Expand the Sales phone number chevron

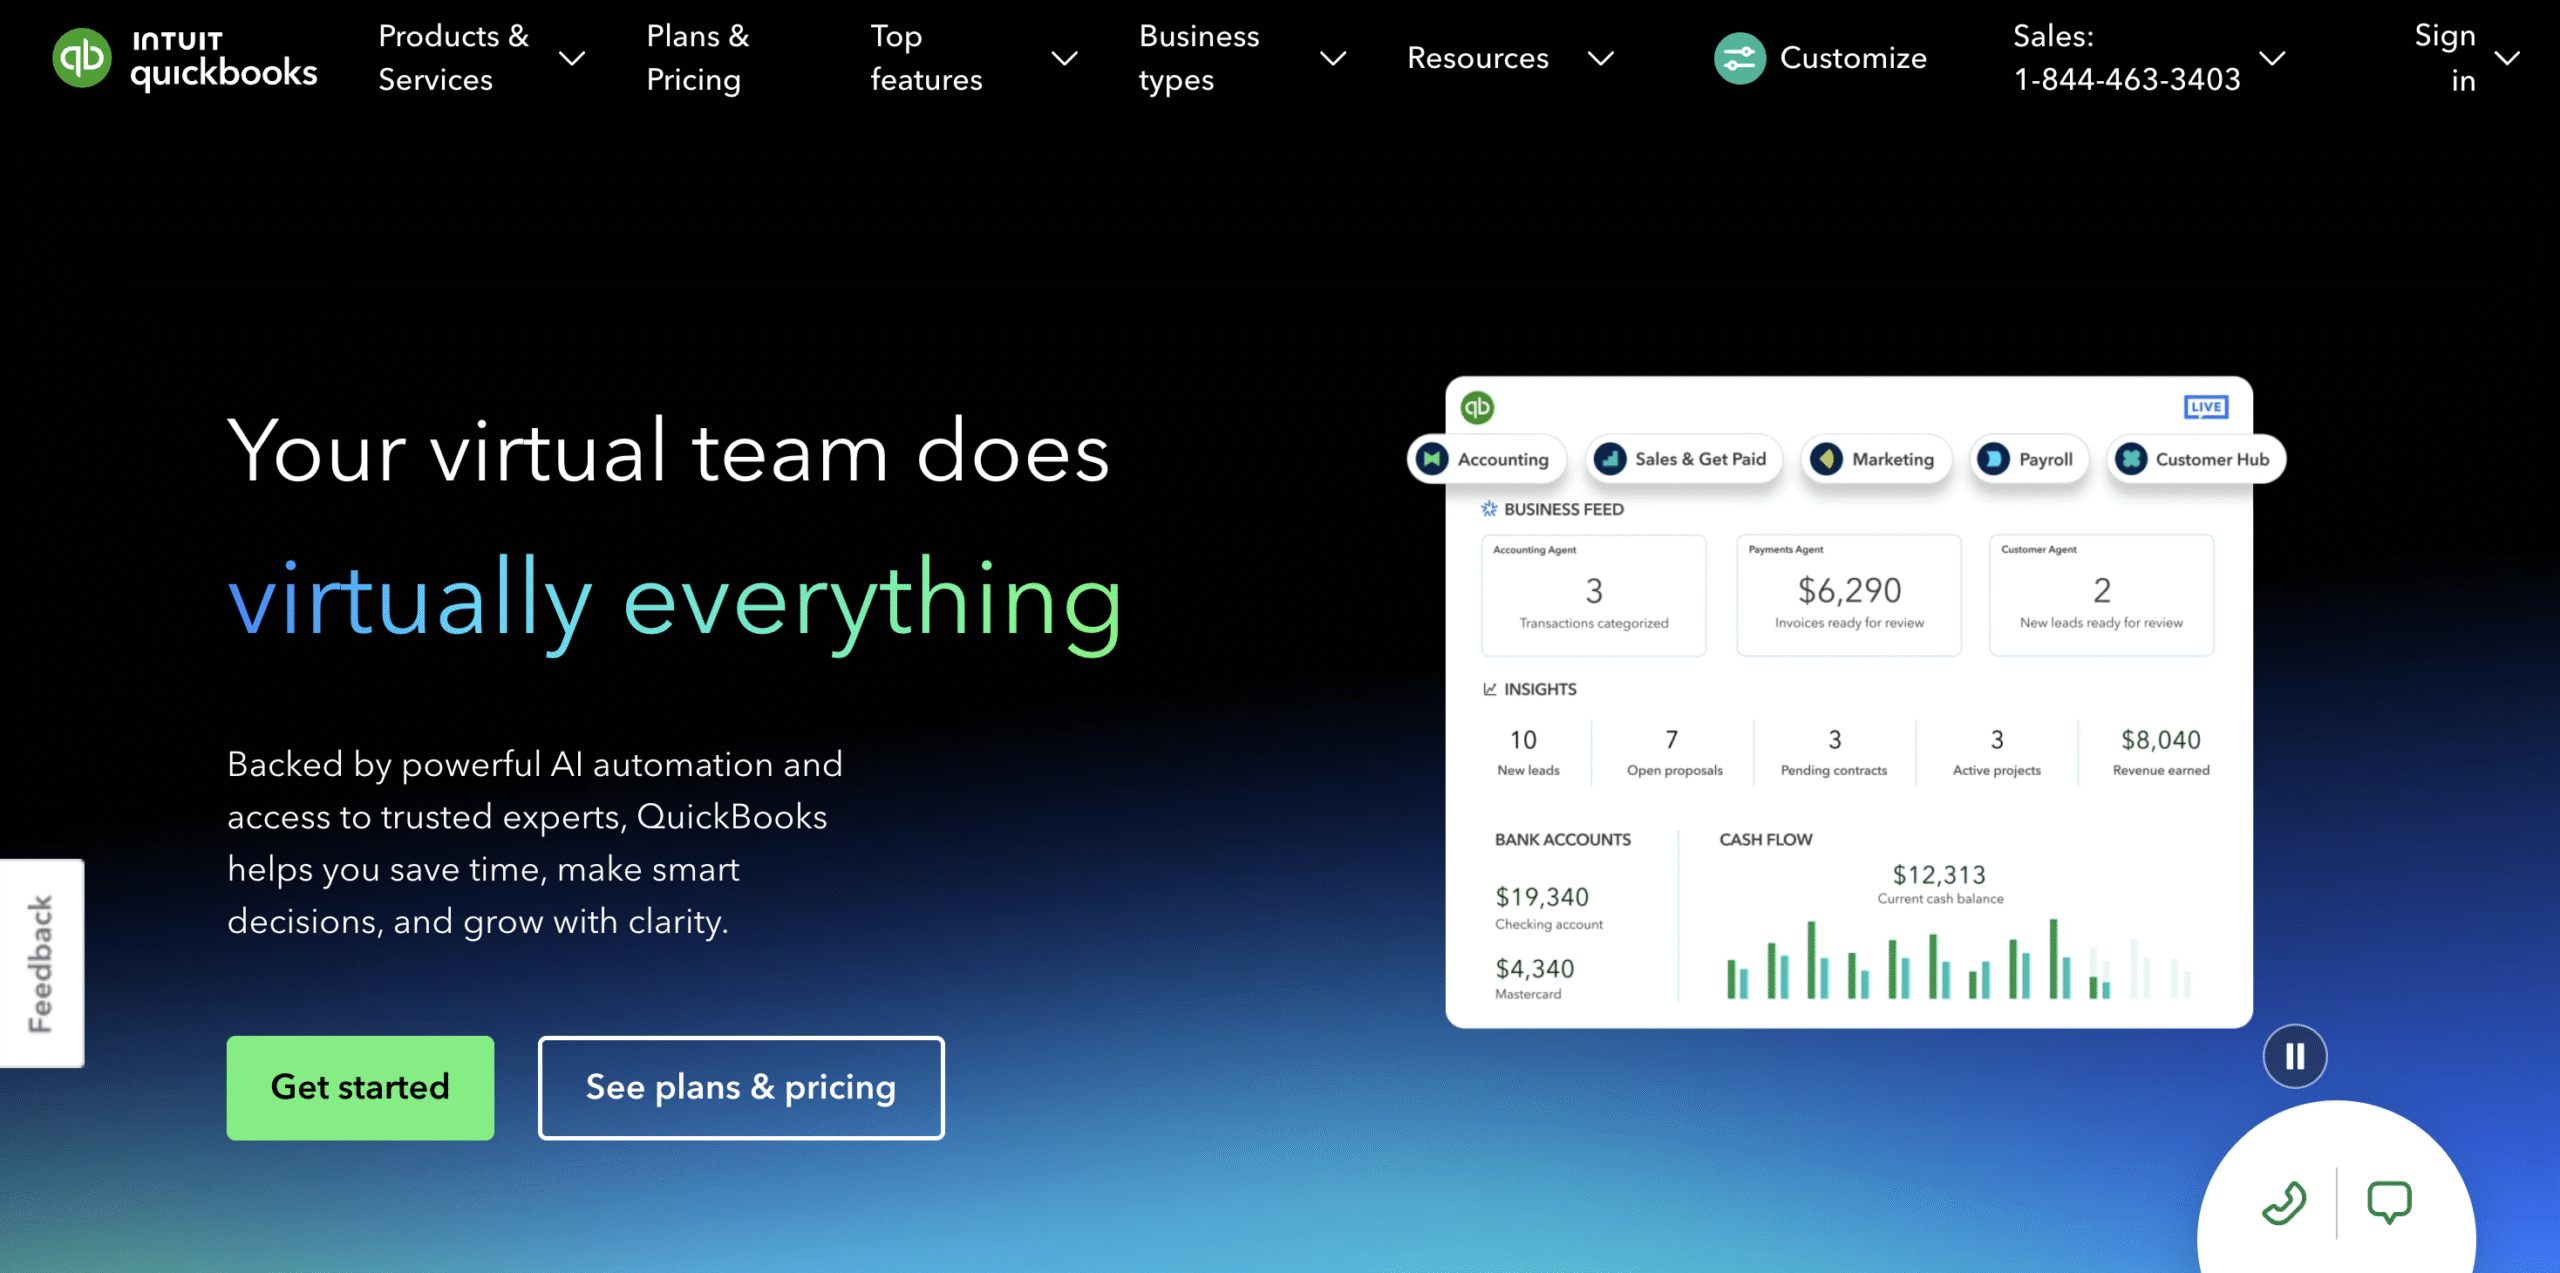click(x=2272, y=58)
